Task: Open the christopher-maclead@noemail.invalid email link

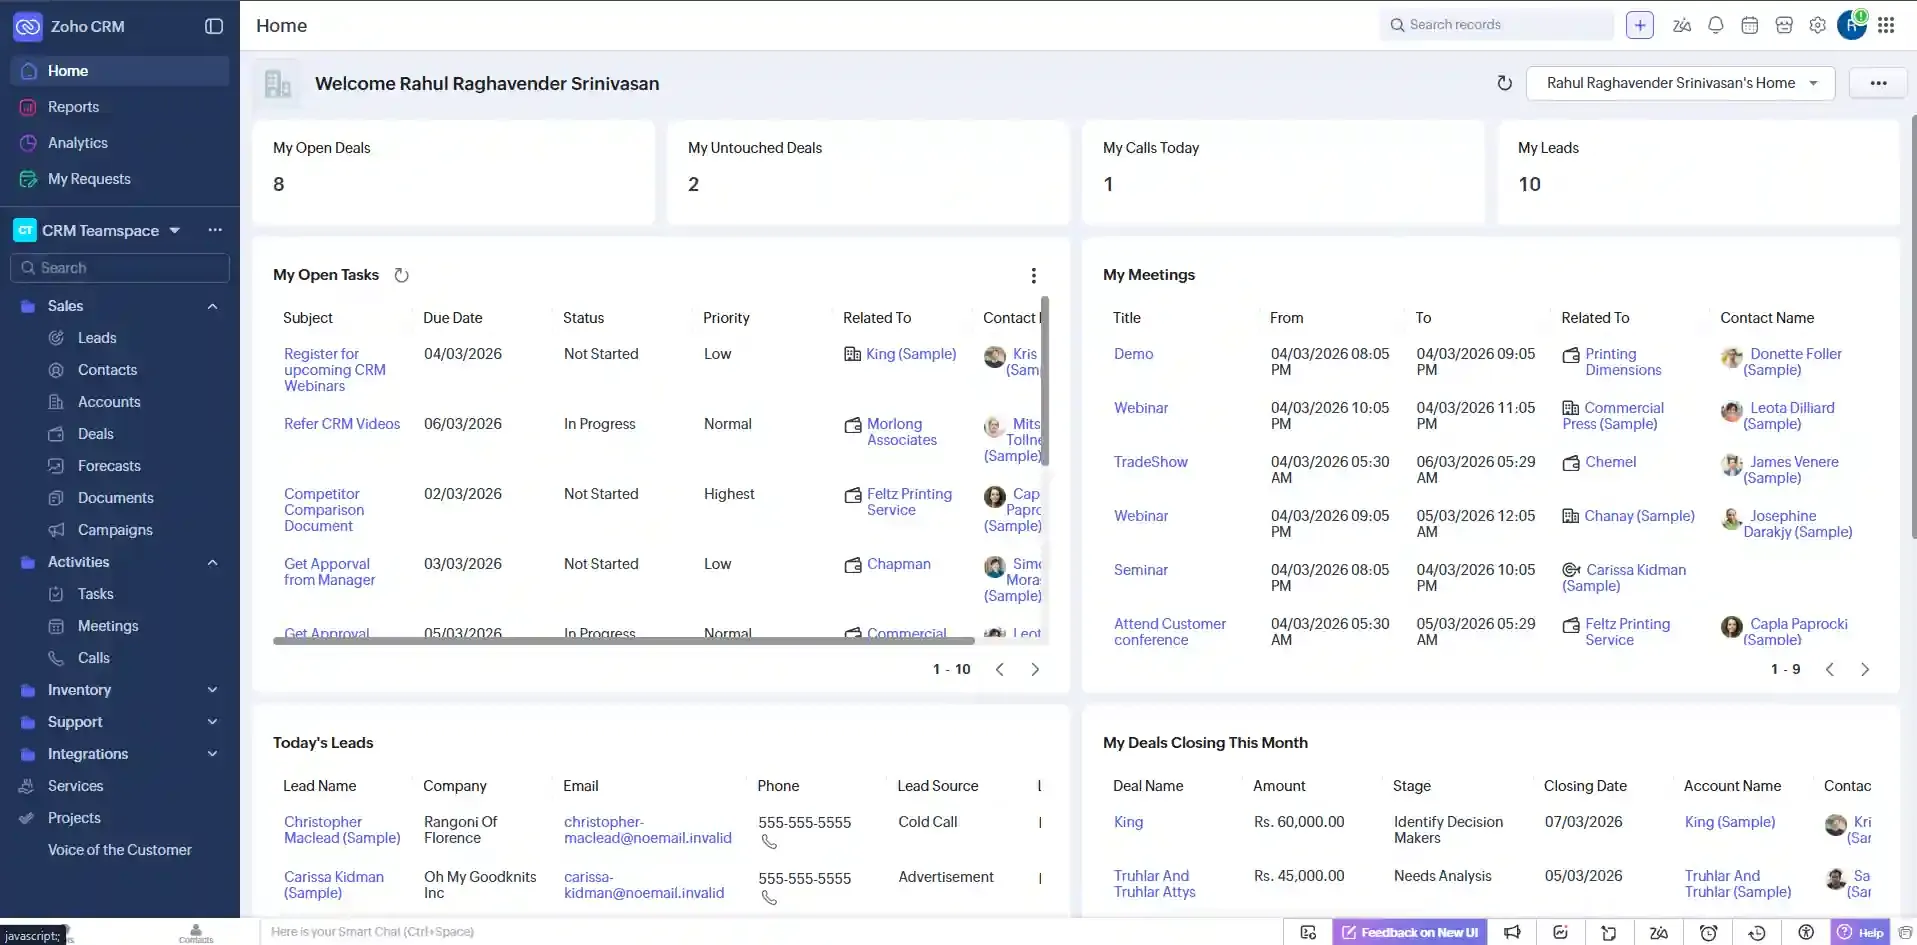Action: coord(648,830)
